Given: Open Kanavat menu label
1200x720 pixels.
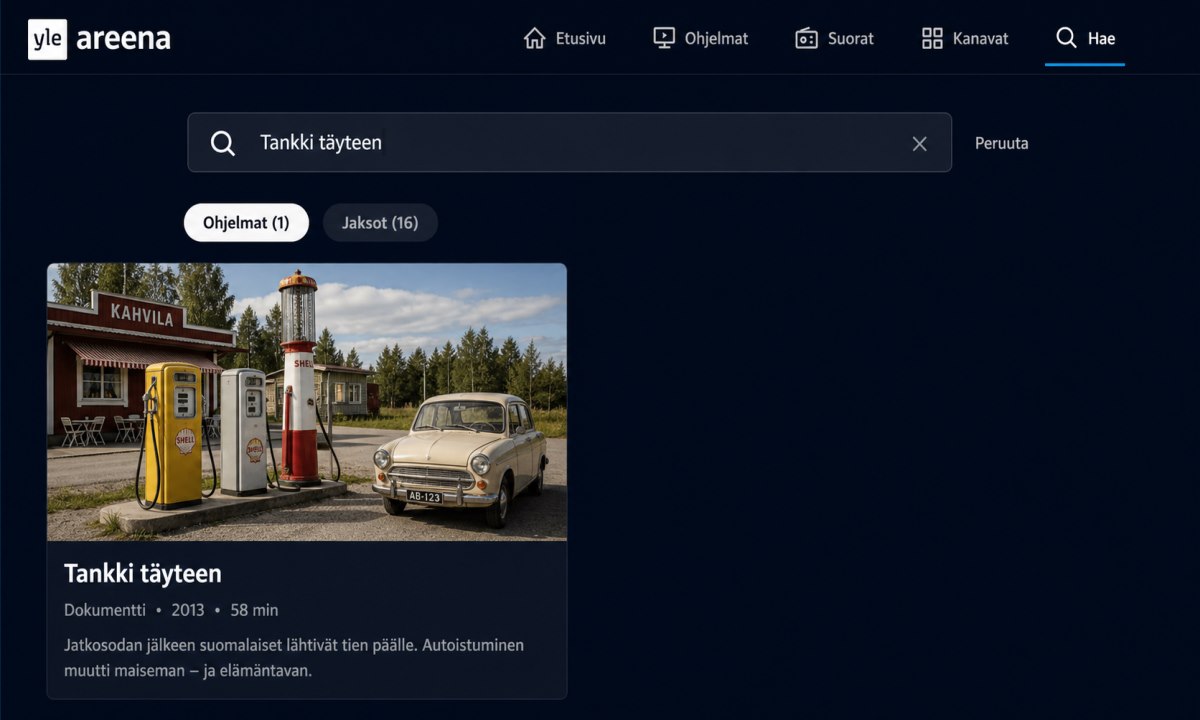Looking at the screenshot, I should pyautogui.click(x=980, y=39).
